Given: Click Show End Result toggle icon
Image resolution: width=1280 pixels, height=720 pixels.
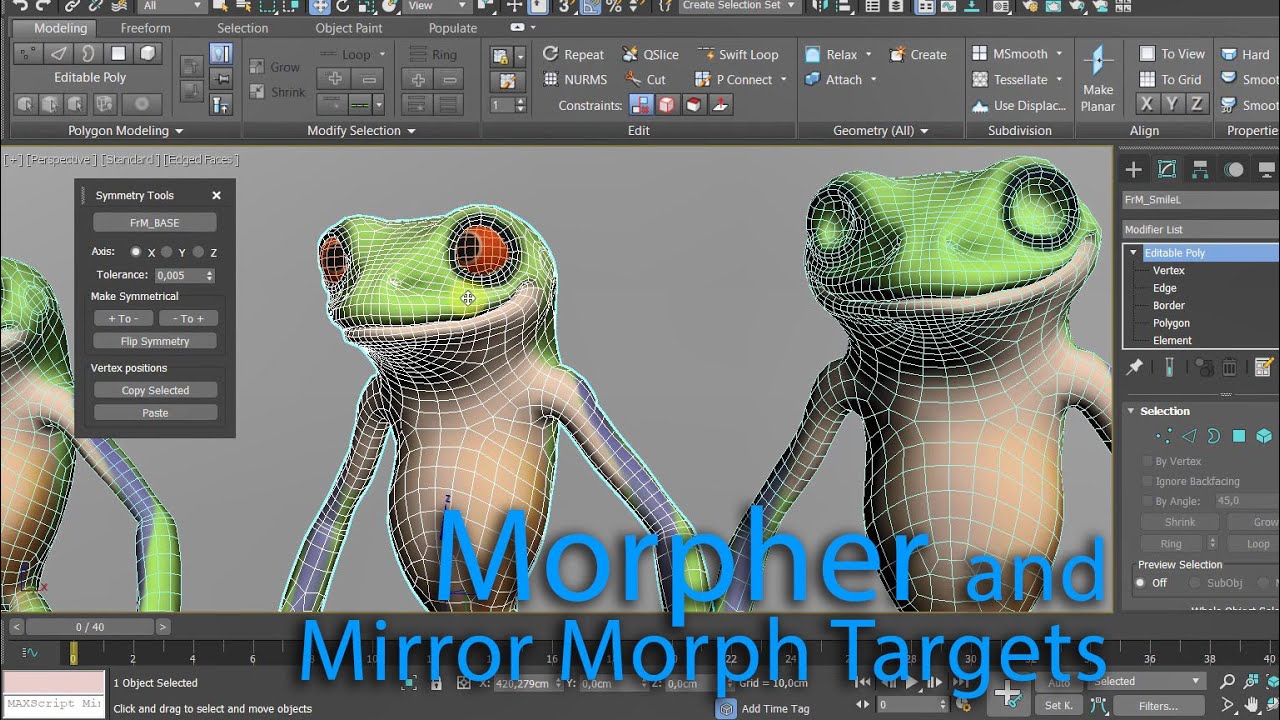Looking at the screenshot, I should 1168,368.
